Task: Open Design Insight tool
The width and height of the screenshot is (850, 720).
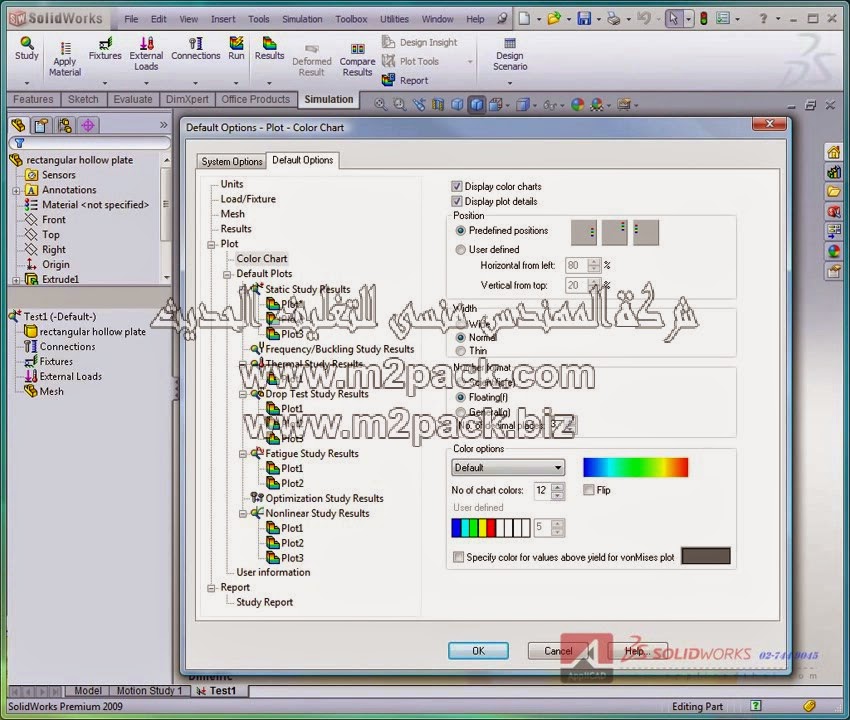Action: (x=420, y=42)
